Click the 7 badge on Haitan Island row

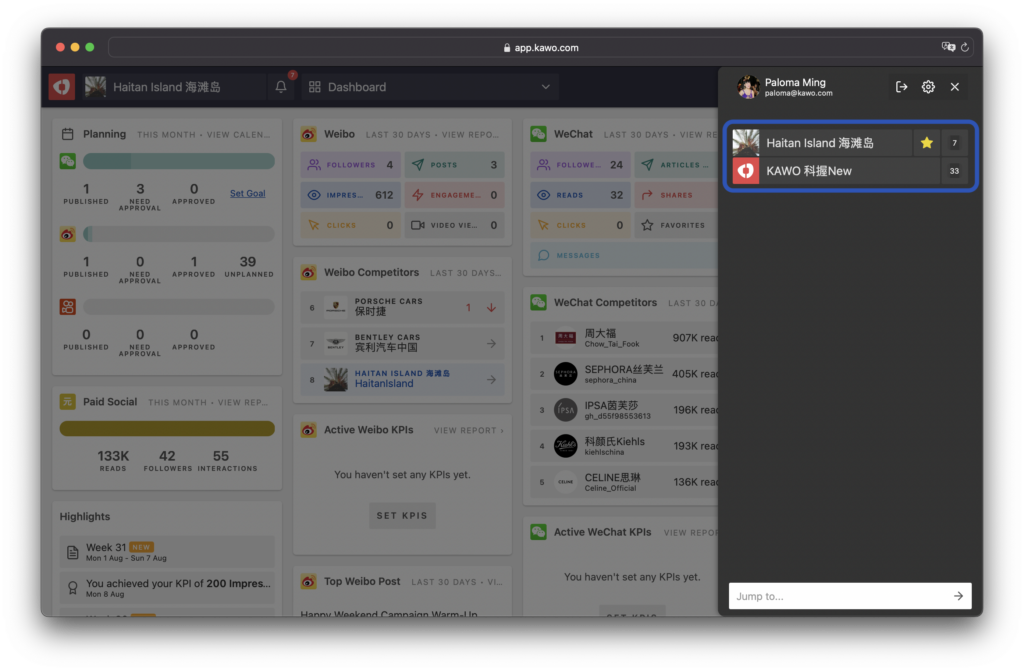pos(954,143)
